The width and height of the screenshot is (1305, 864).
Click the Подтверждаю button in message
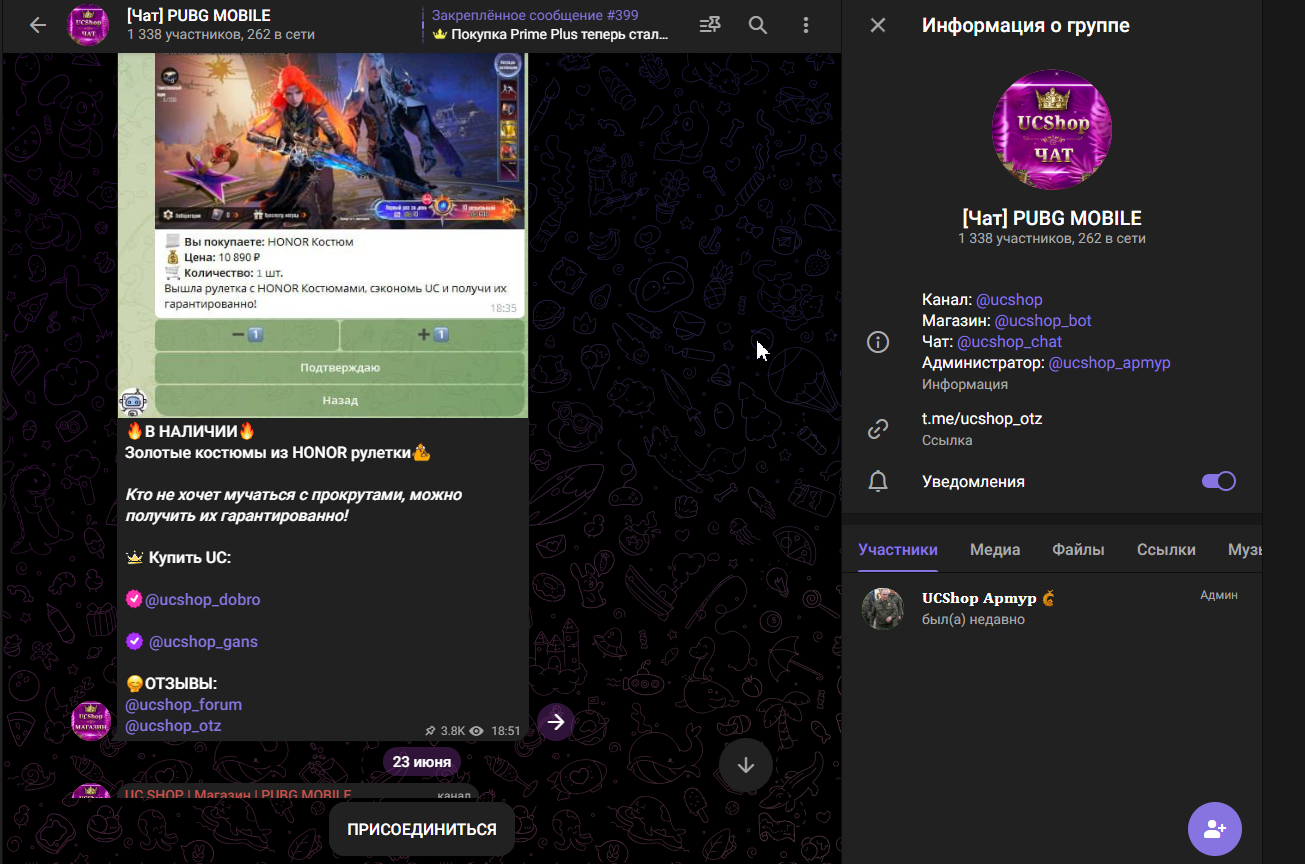tap(340, 368)
